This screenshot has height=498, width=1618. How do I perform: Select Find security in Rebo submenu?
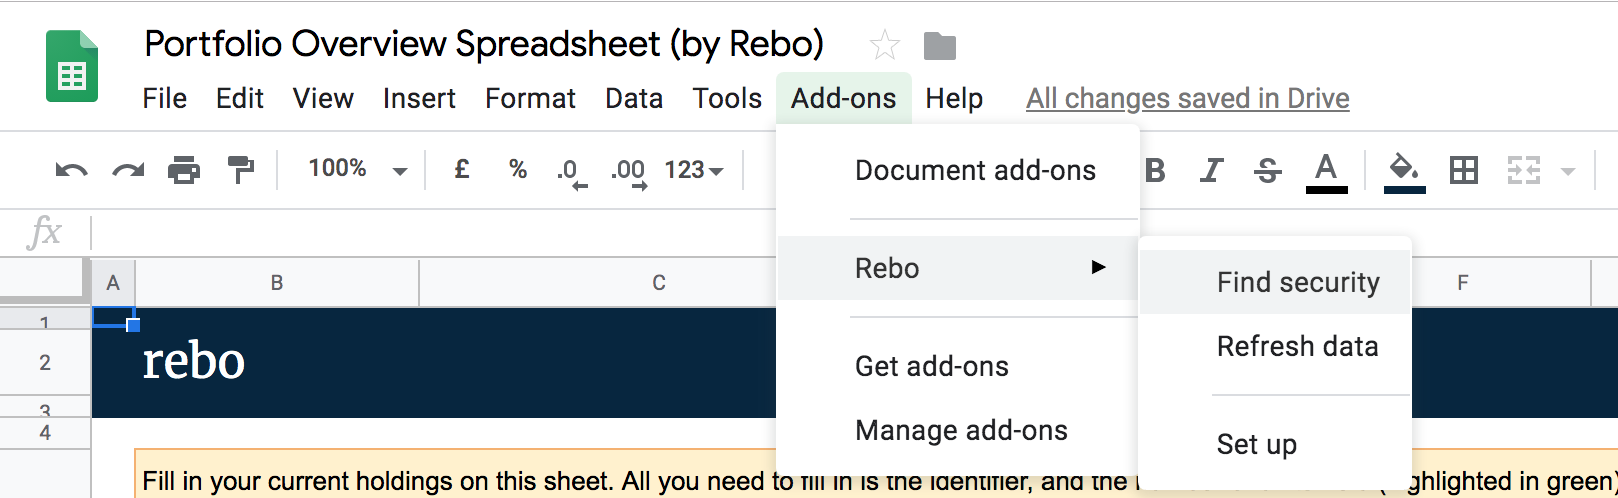(1275, 282)
